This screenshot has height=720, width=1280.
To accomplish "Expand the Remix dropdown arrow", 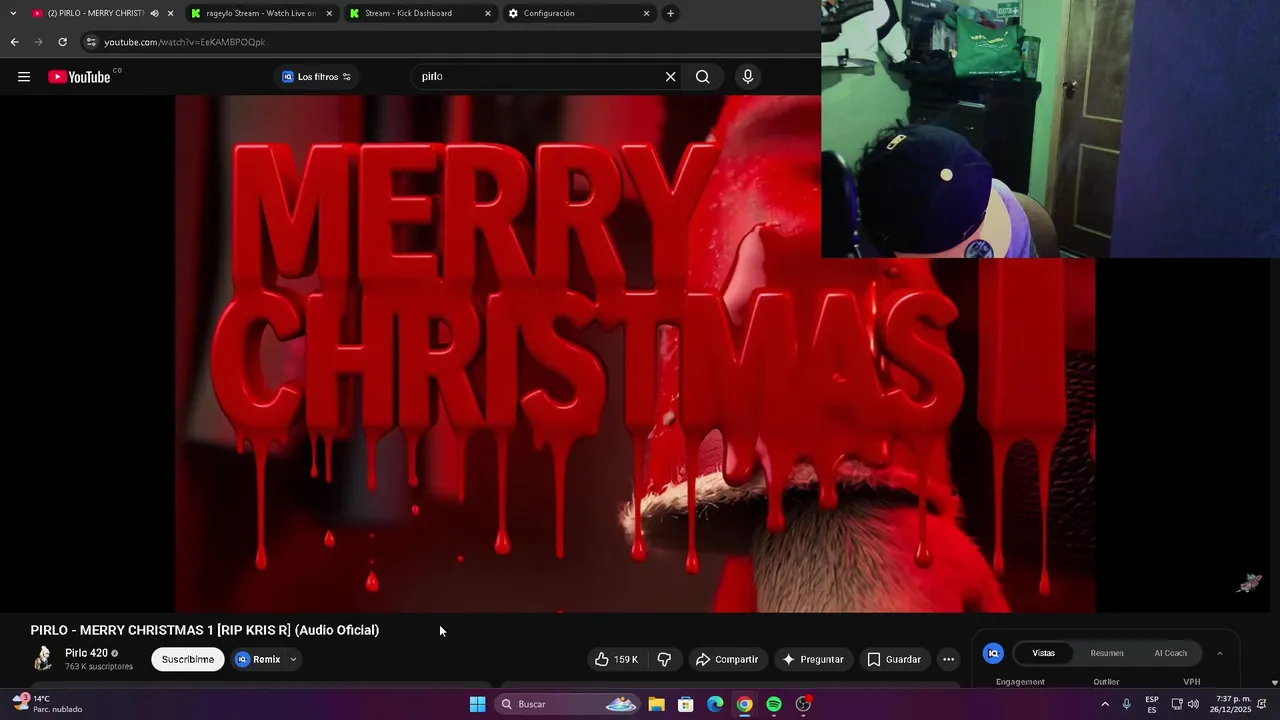I will (293, 659).
